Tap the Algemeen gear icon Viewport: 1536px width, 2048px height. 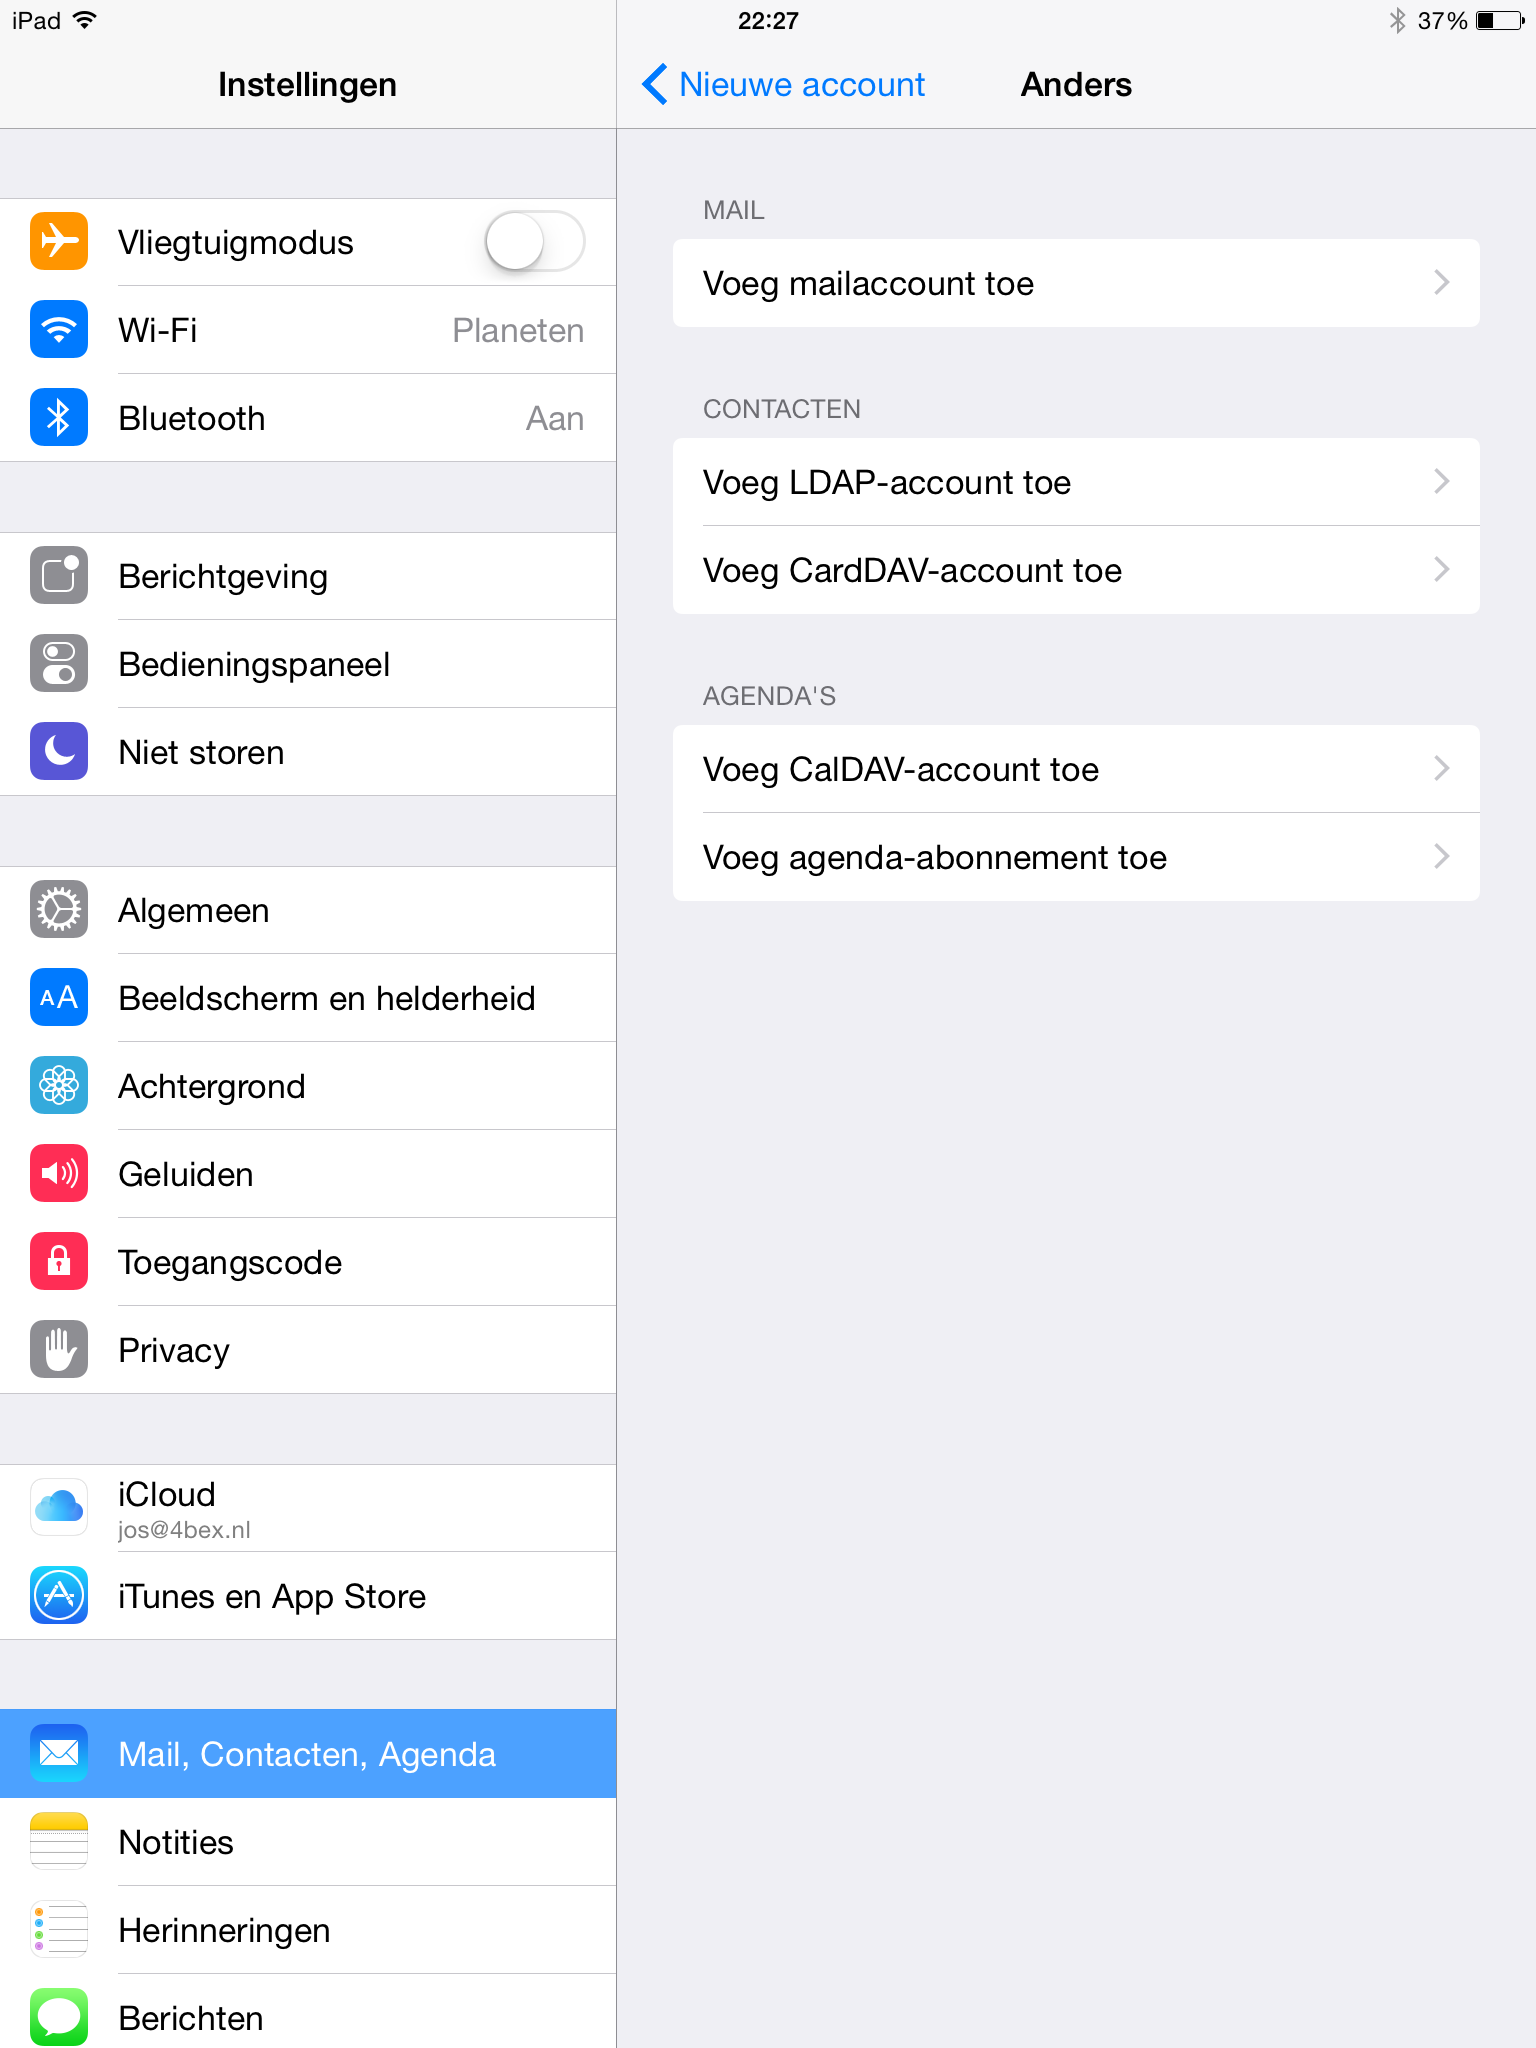59,910
